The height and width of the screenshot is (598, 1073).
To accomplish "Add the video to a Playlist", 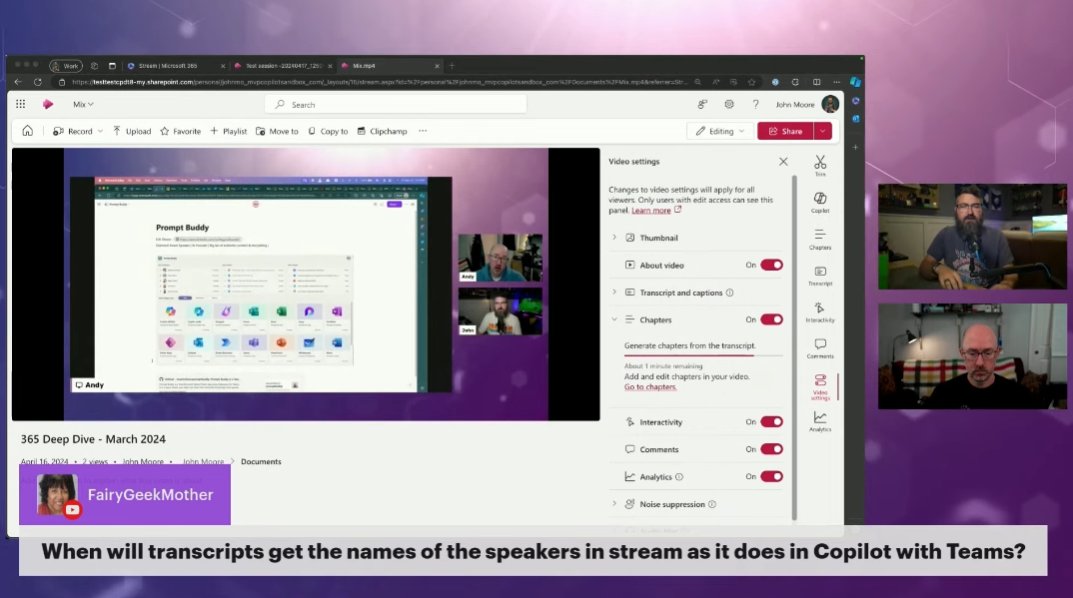I will (x=229, y=131).
